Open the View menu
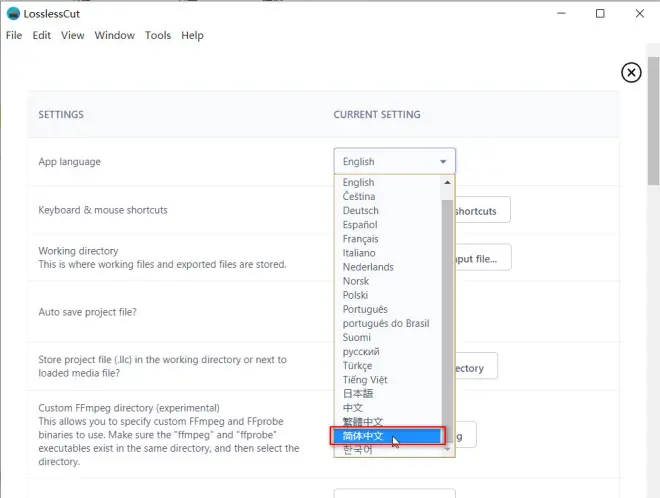This screenshot has height=498, width=660. pyautogui.click(x=72, y=35)
